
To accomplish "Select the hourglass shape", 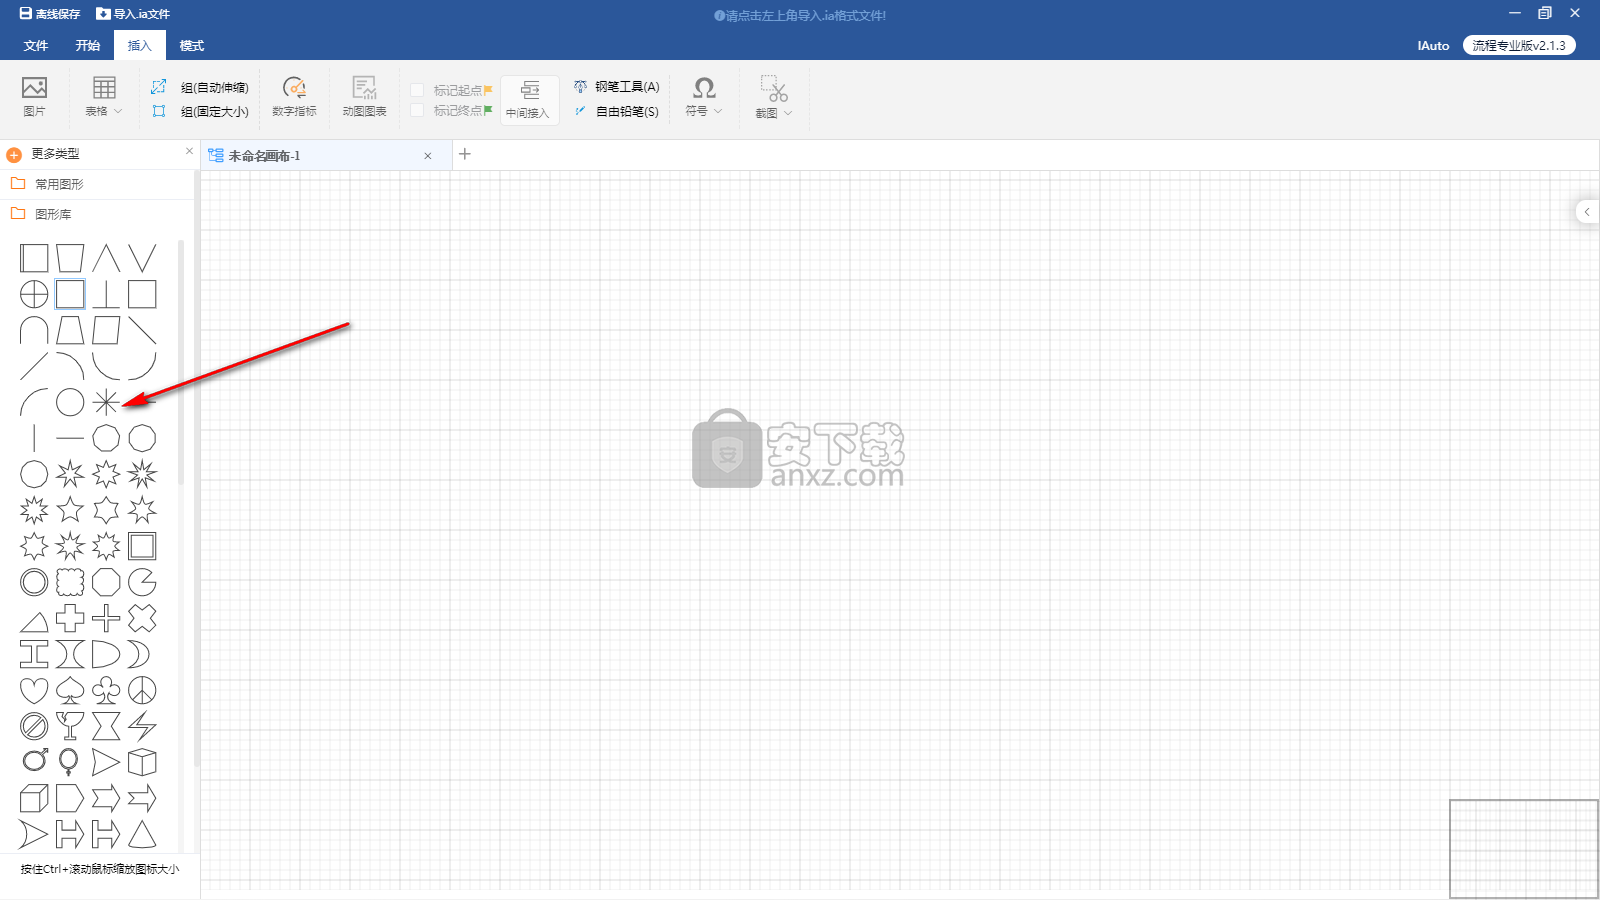I will pyautogui.click(x=106, y=726).
